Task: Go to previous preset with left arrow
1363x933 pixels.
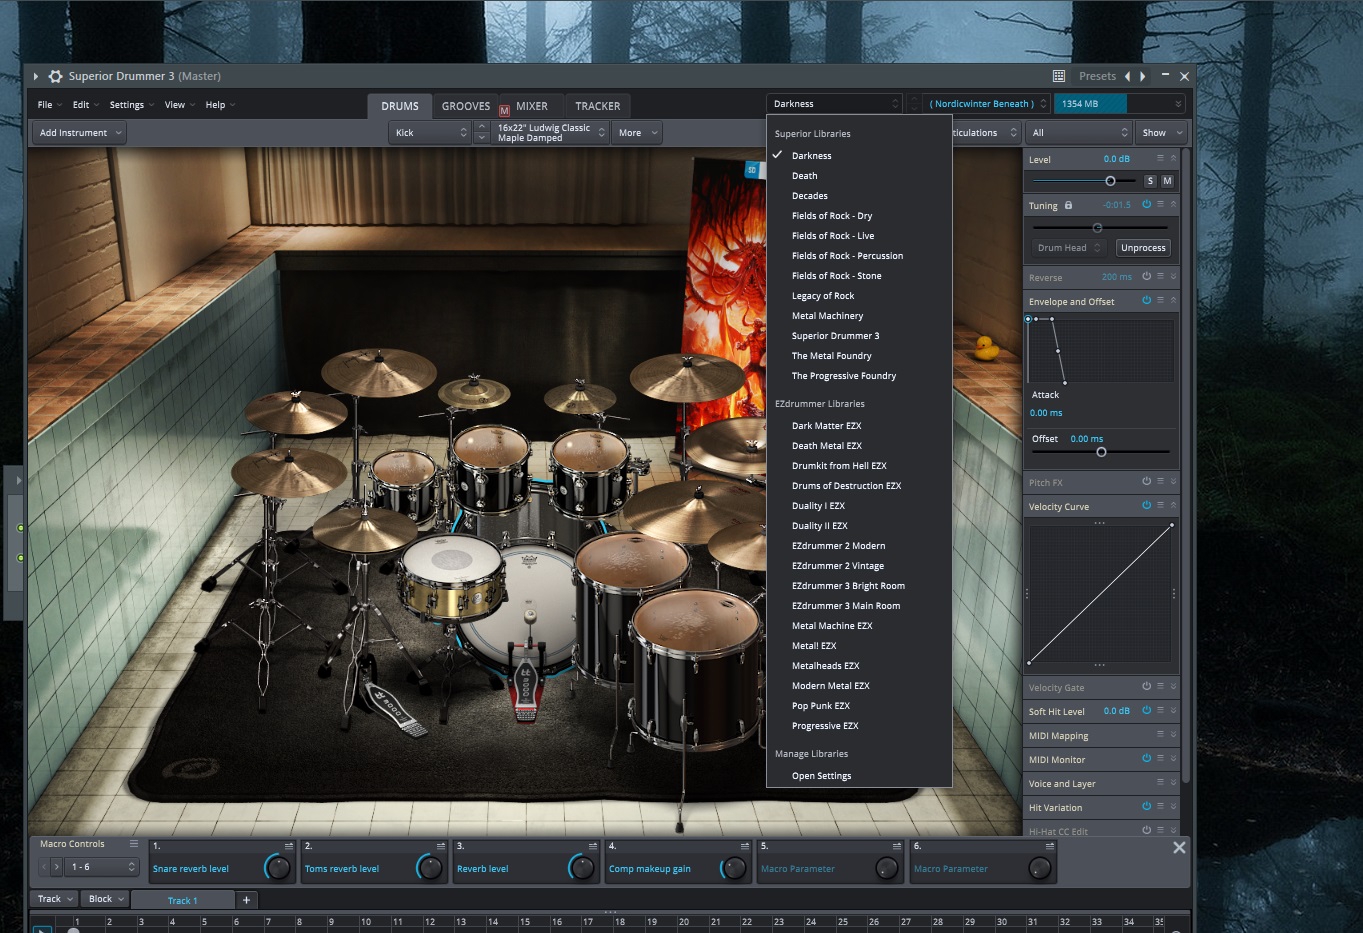Action: [x=1127, y=76]
